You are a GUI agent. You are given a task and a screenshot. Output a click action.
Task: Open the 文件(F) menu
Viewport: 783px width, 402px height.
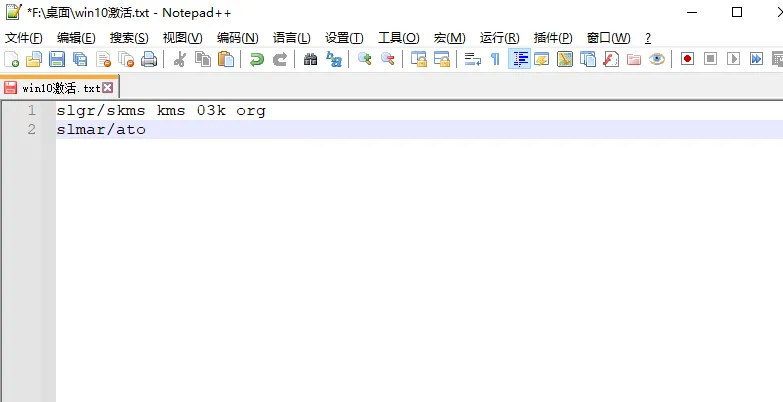coord(23,38)
